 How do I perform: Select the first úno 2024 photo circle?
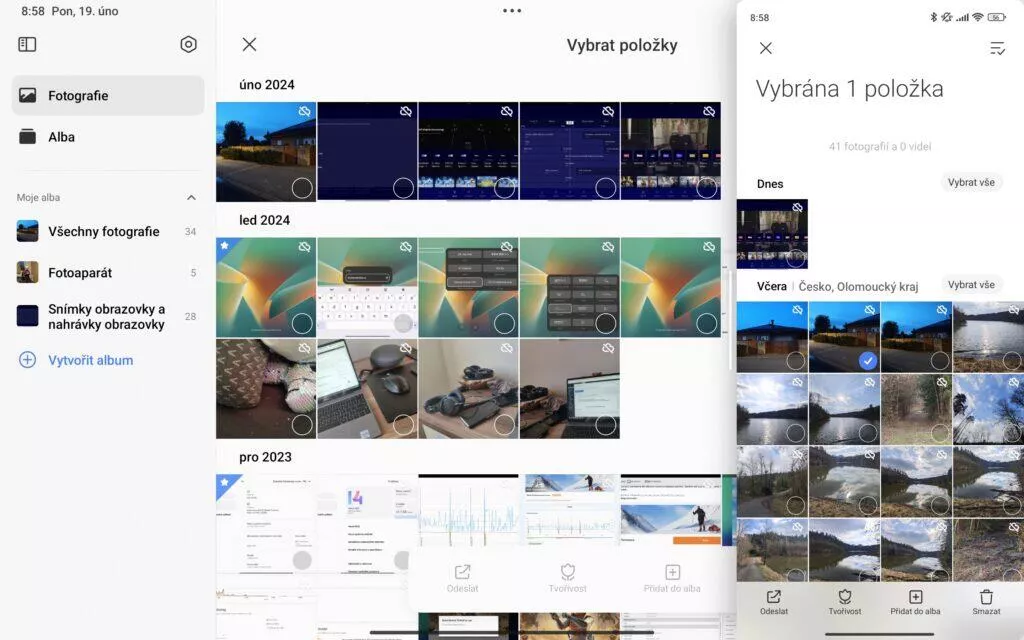302,188
